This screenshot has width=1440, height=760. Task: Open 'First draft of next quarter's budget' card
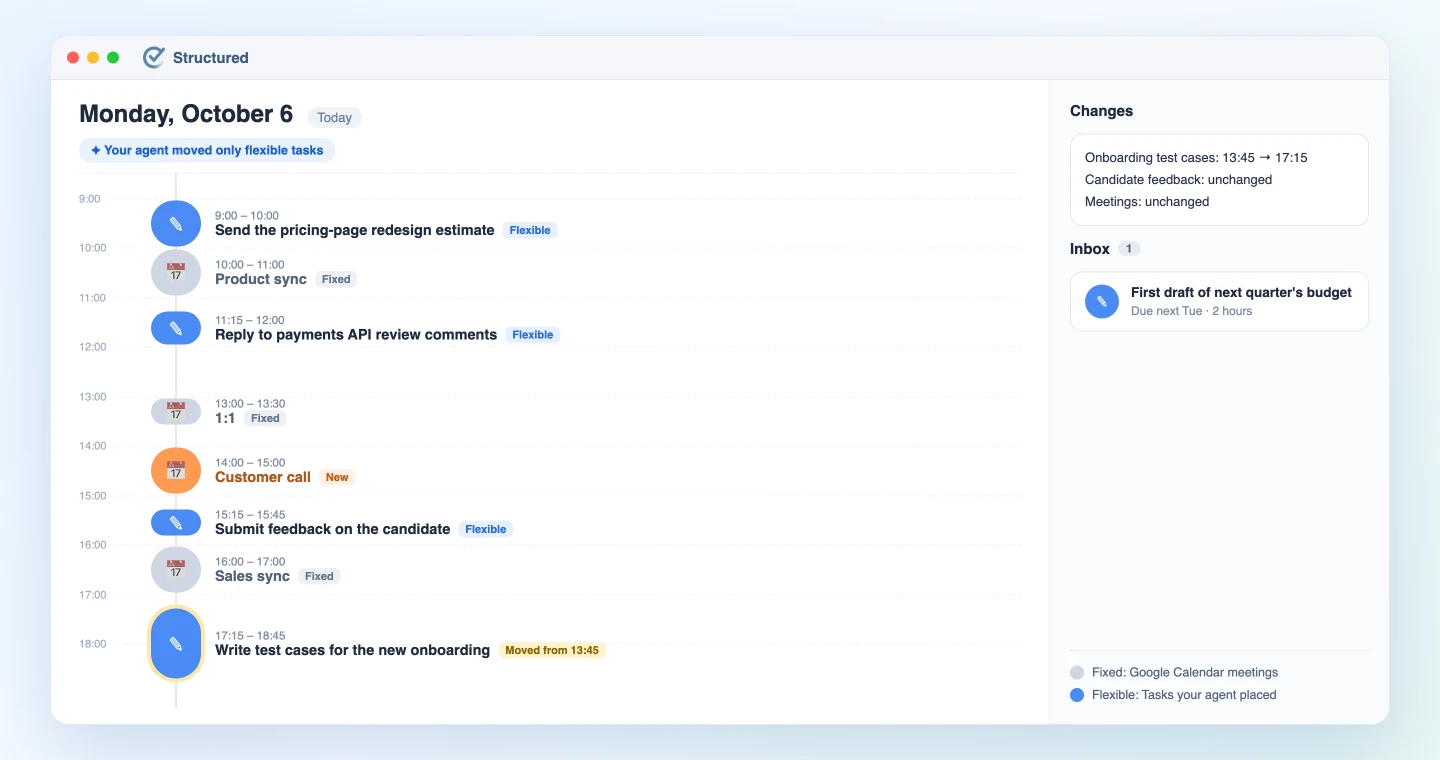(1219, 301)
